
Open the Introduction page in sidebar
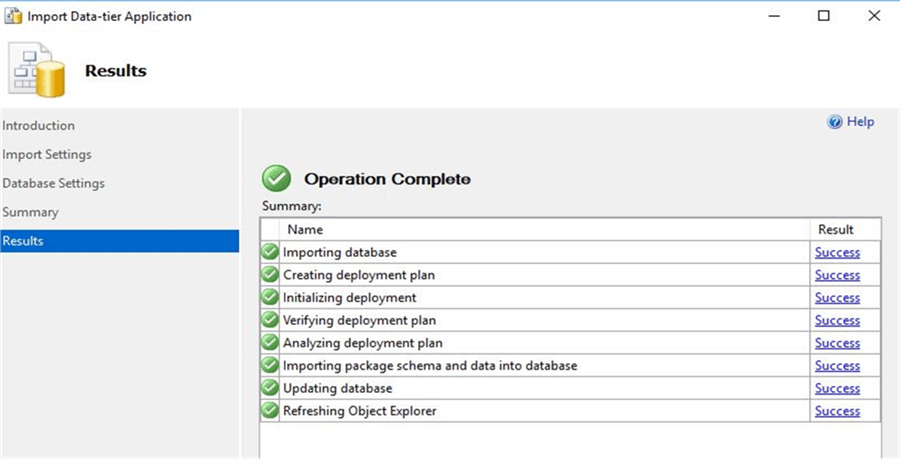coord(39,126)
